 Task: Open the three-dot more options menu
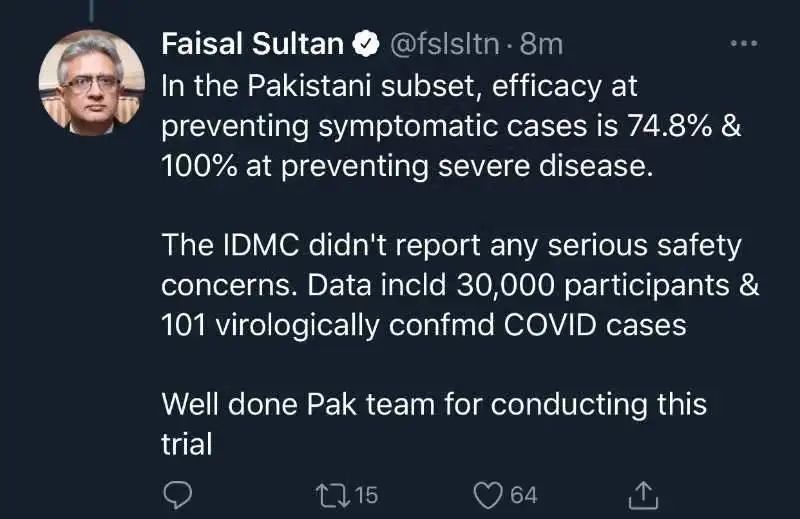745,44
